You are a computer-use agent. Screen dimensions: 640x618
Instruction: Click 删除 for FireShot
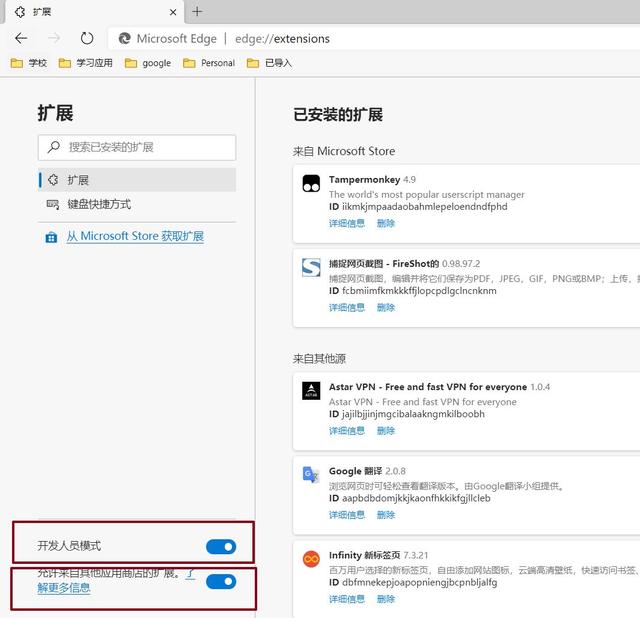[x=386, y=307]
